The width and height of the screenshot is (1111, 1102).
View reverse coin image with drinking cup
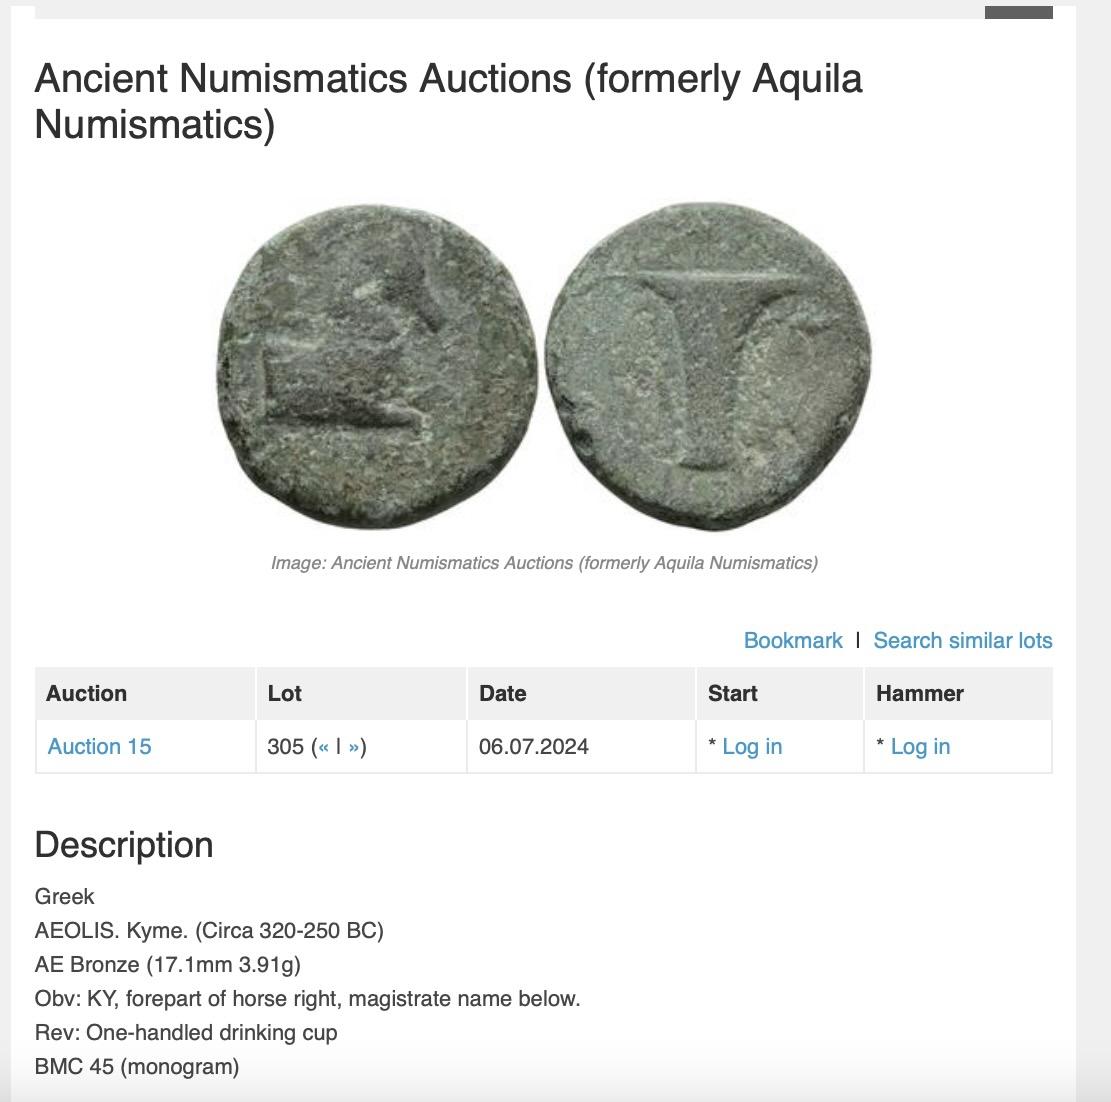(709, 366)
